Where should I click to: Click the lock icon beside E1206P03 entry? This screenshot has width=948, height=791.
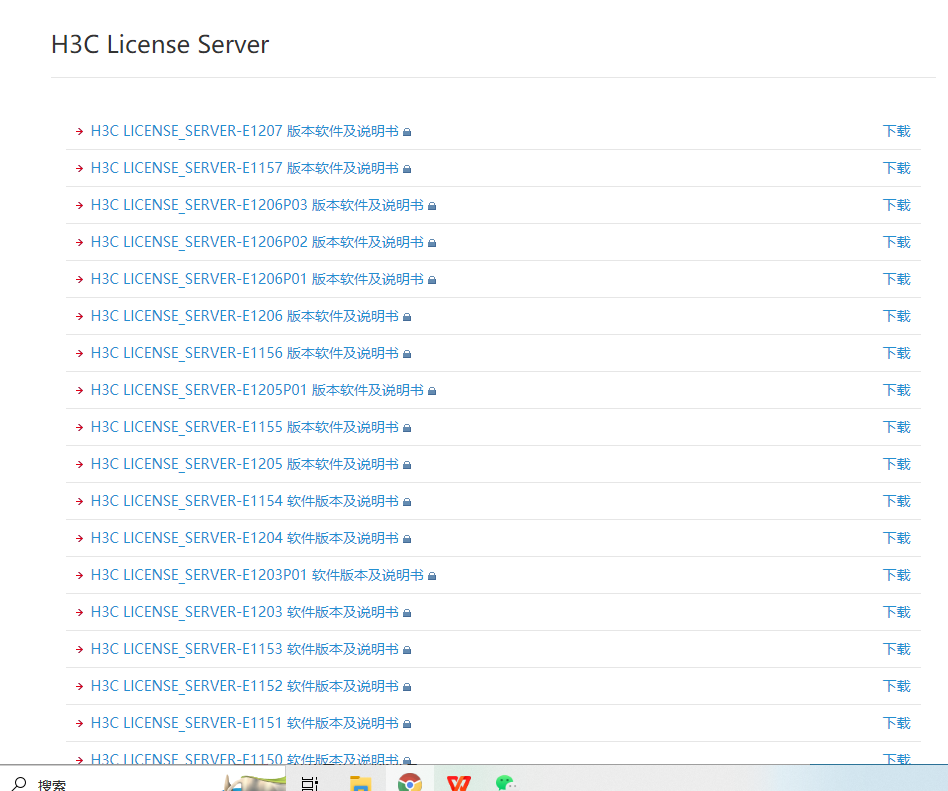coord(432,206)
